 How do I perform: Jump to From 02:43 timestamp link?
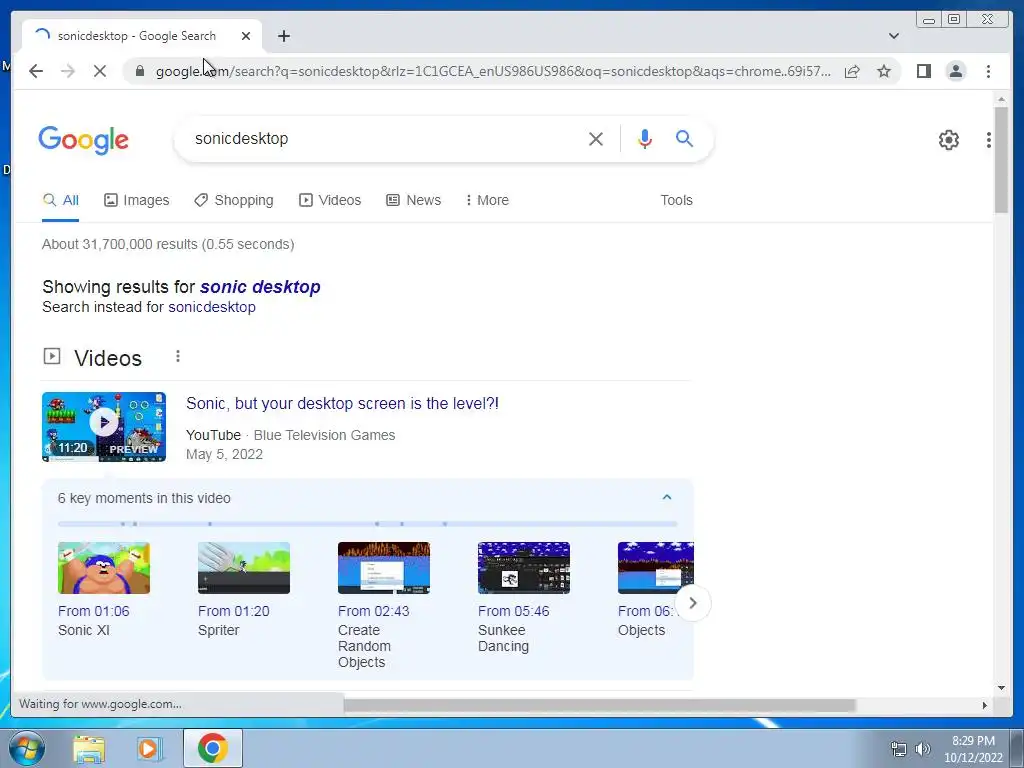(x=374, y=611)
